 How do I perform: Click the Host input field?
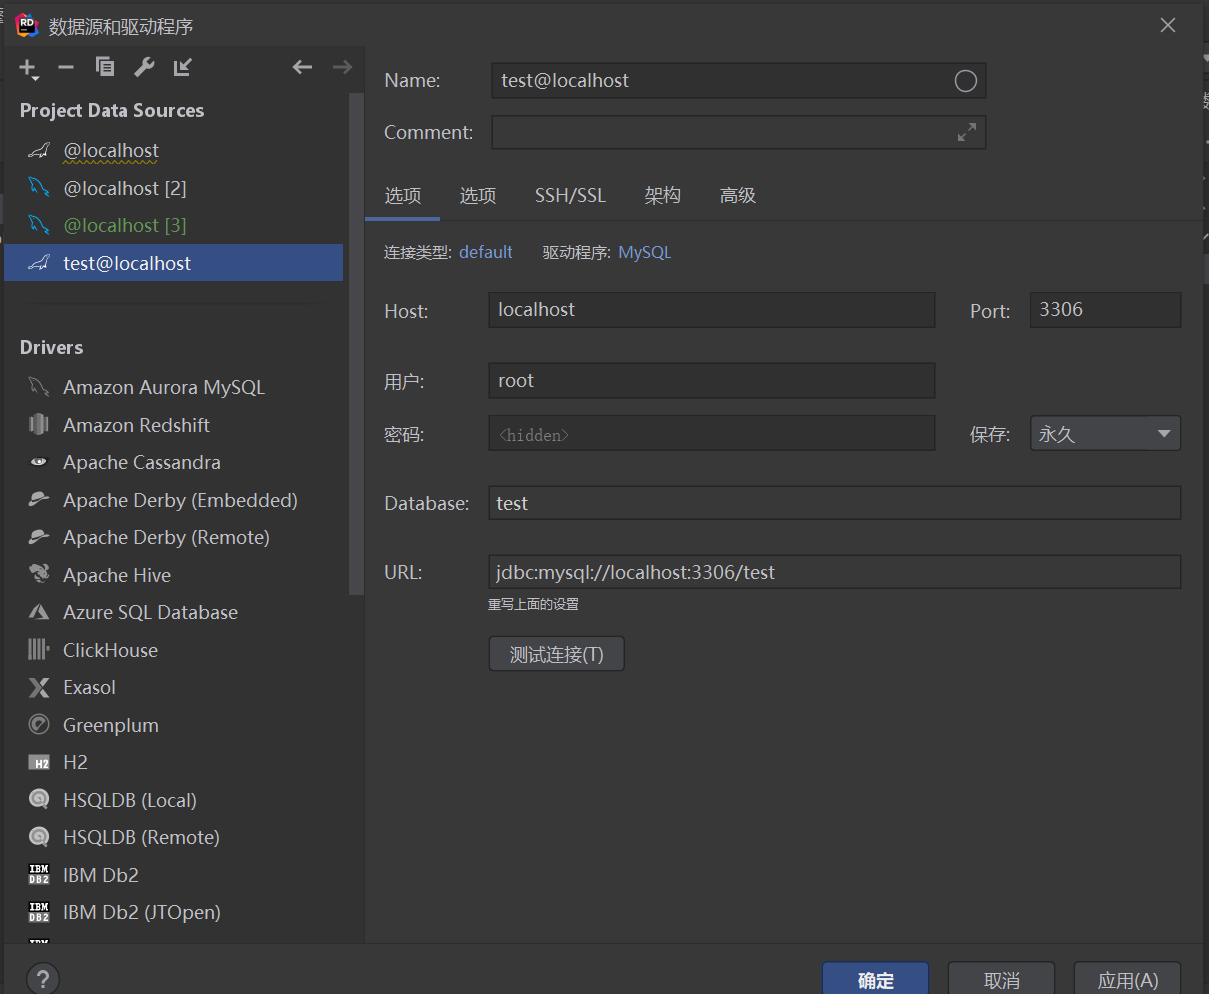tap(712, 310)
